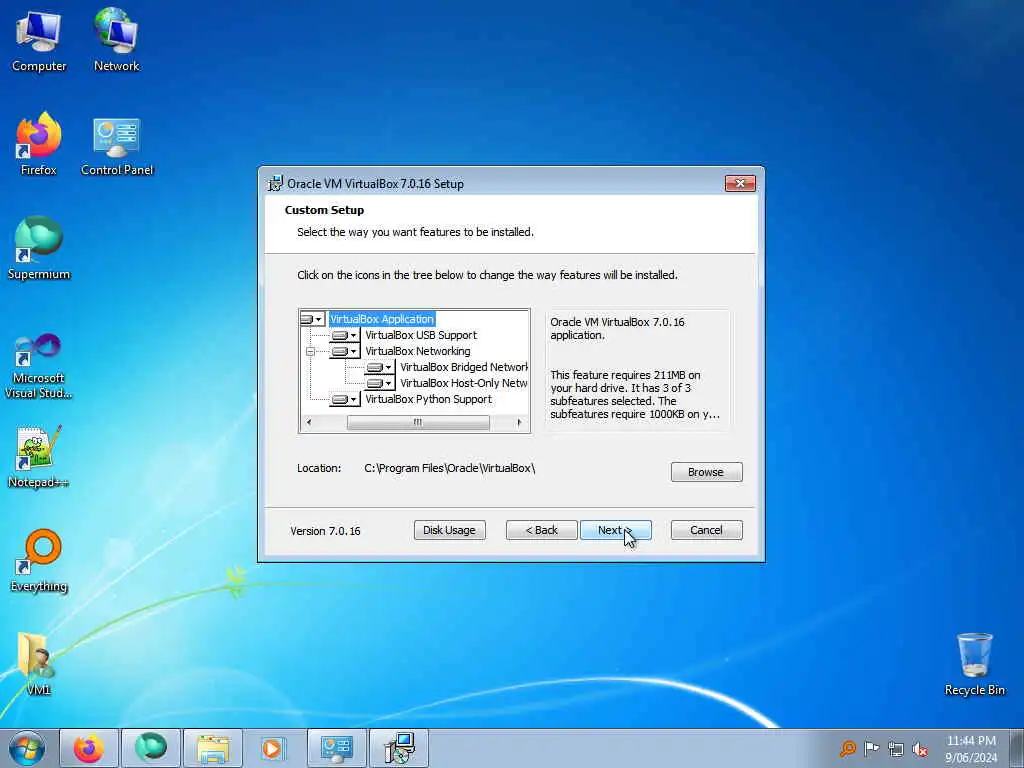Screen dimensions: 1024x768
Task: Select the Recycle Bin icon
Action: [x=974, y=664]
